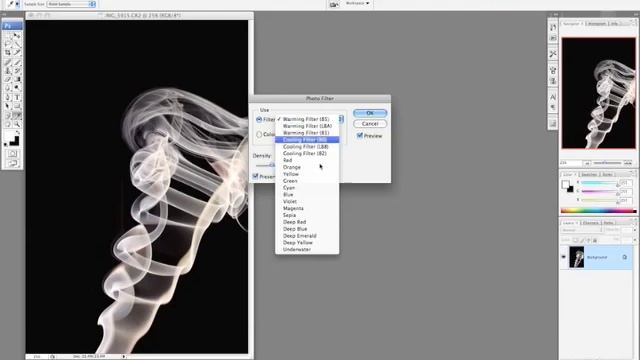Image resolution: width=640 pixels, height=360 pixels.
Task: Select the Type tool
Action: click(x=17, y=98)
